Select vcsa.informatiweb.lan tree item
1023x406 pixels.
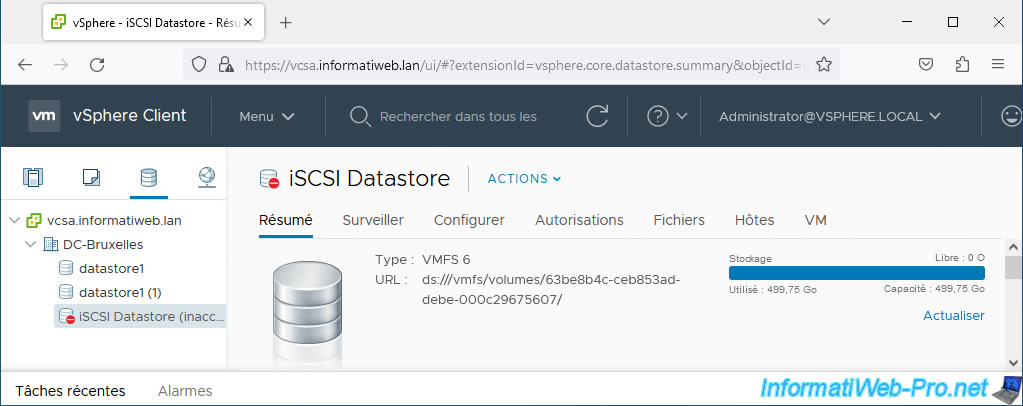[x=114, y=221]
